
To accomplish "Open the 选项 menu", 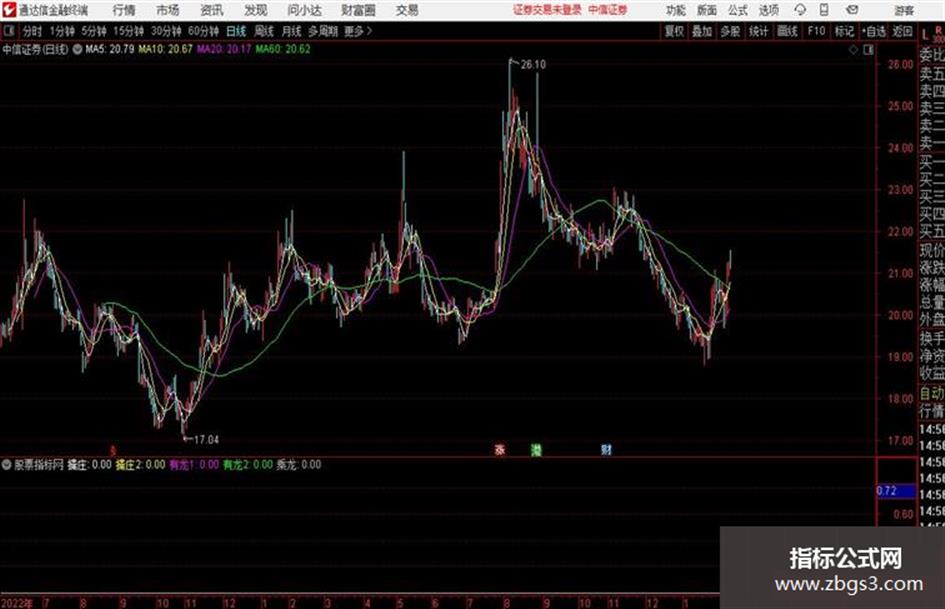I will pyautogui.click(x=768, y=10).
